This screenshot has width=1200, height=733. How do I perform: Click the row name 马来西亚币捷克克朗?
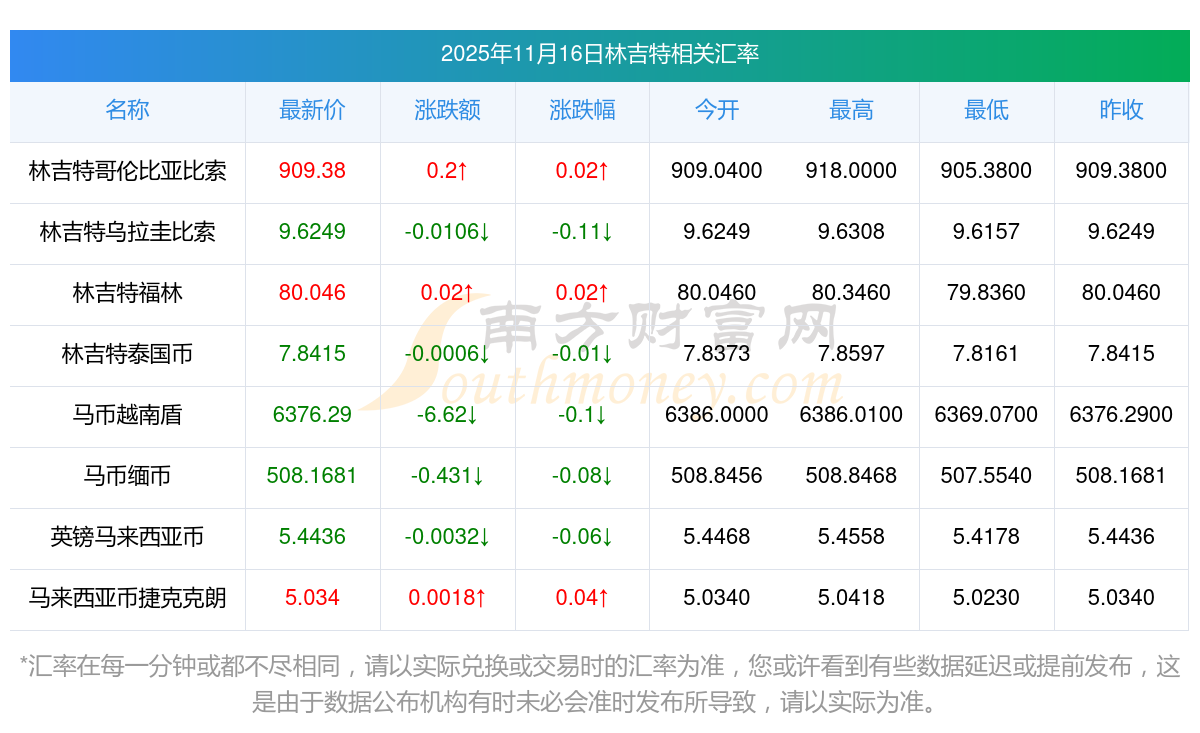pos(127,598)
